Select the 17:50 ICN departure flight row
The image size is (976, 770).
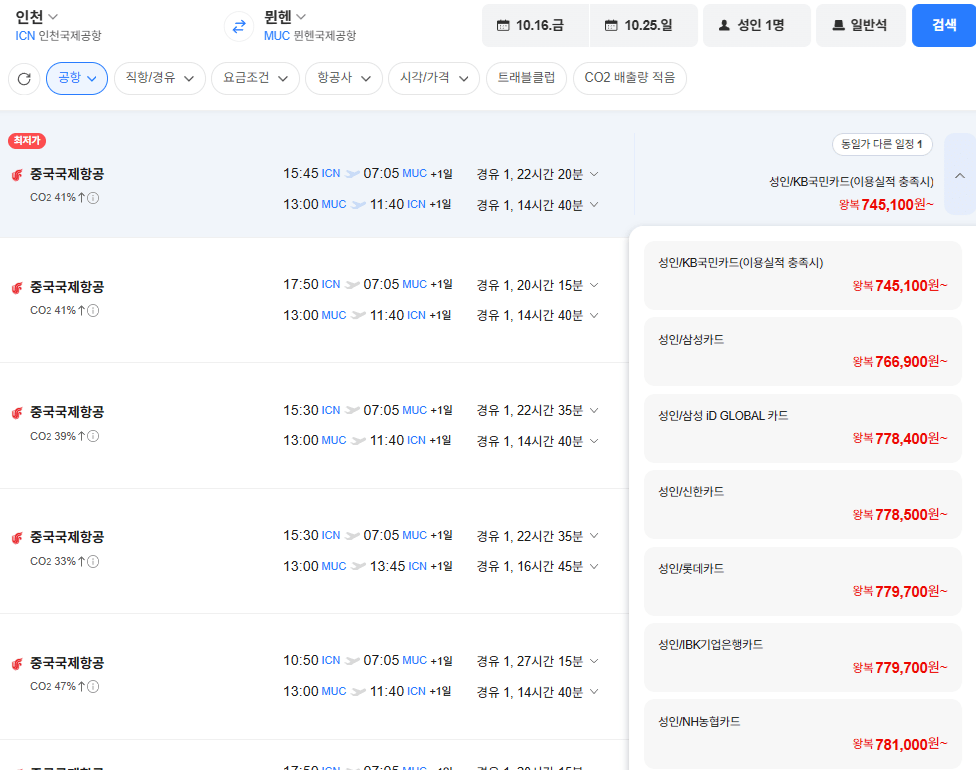tap(314, 300)
